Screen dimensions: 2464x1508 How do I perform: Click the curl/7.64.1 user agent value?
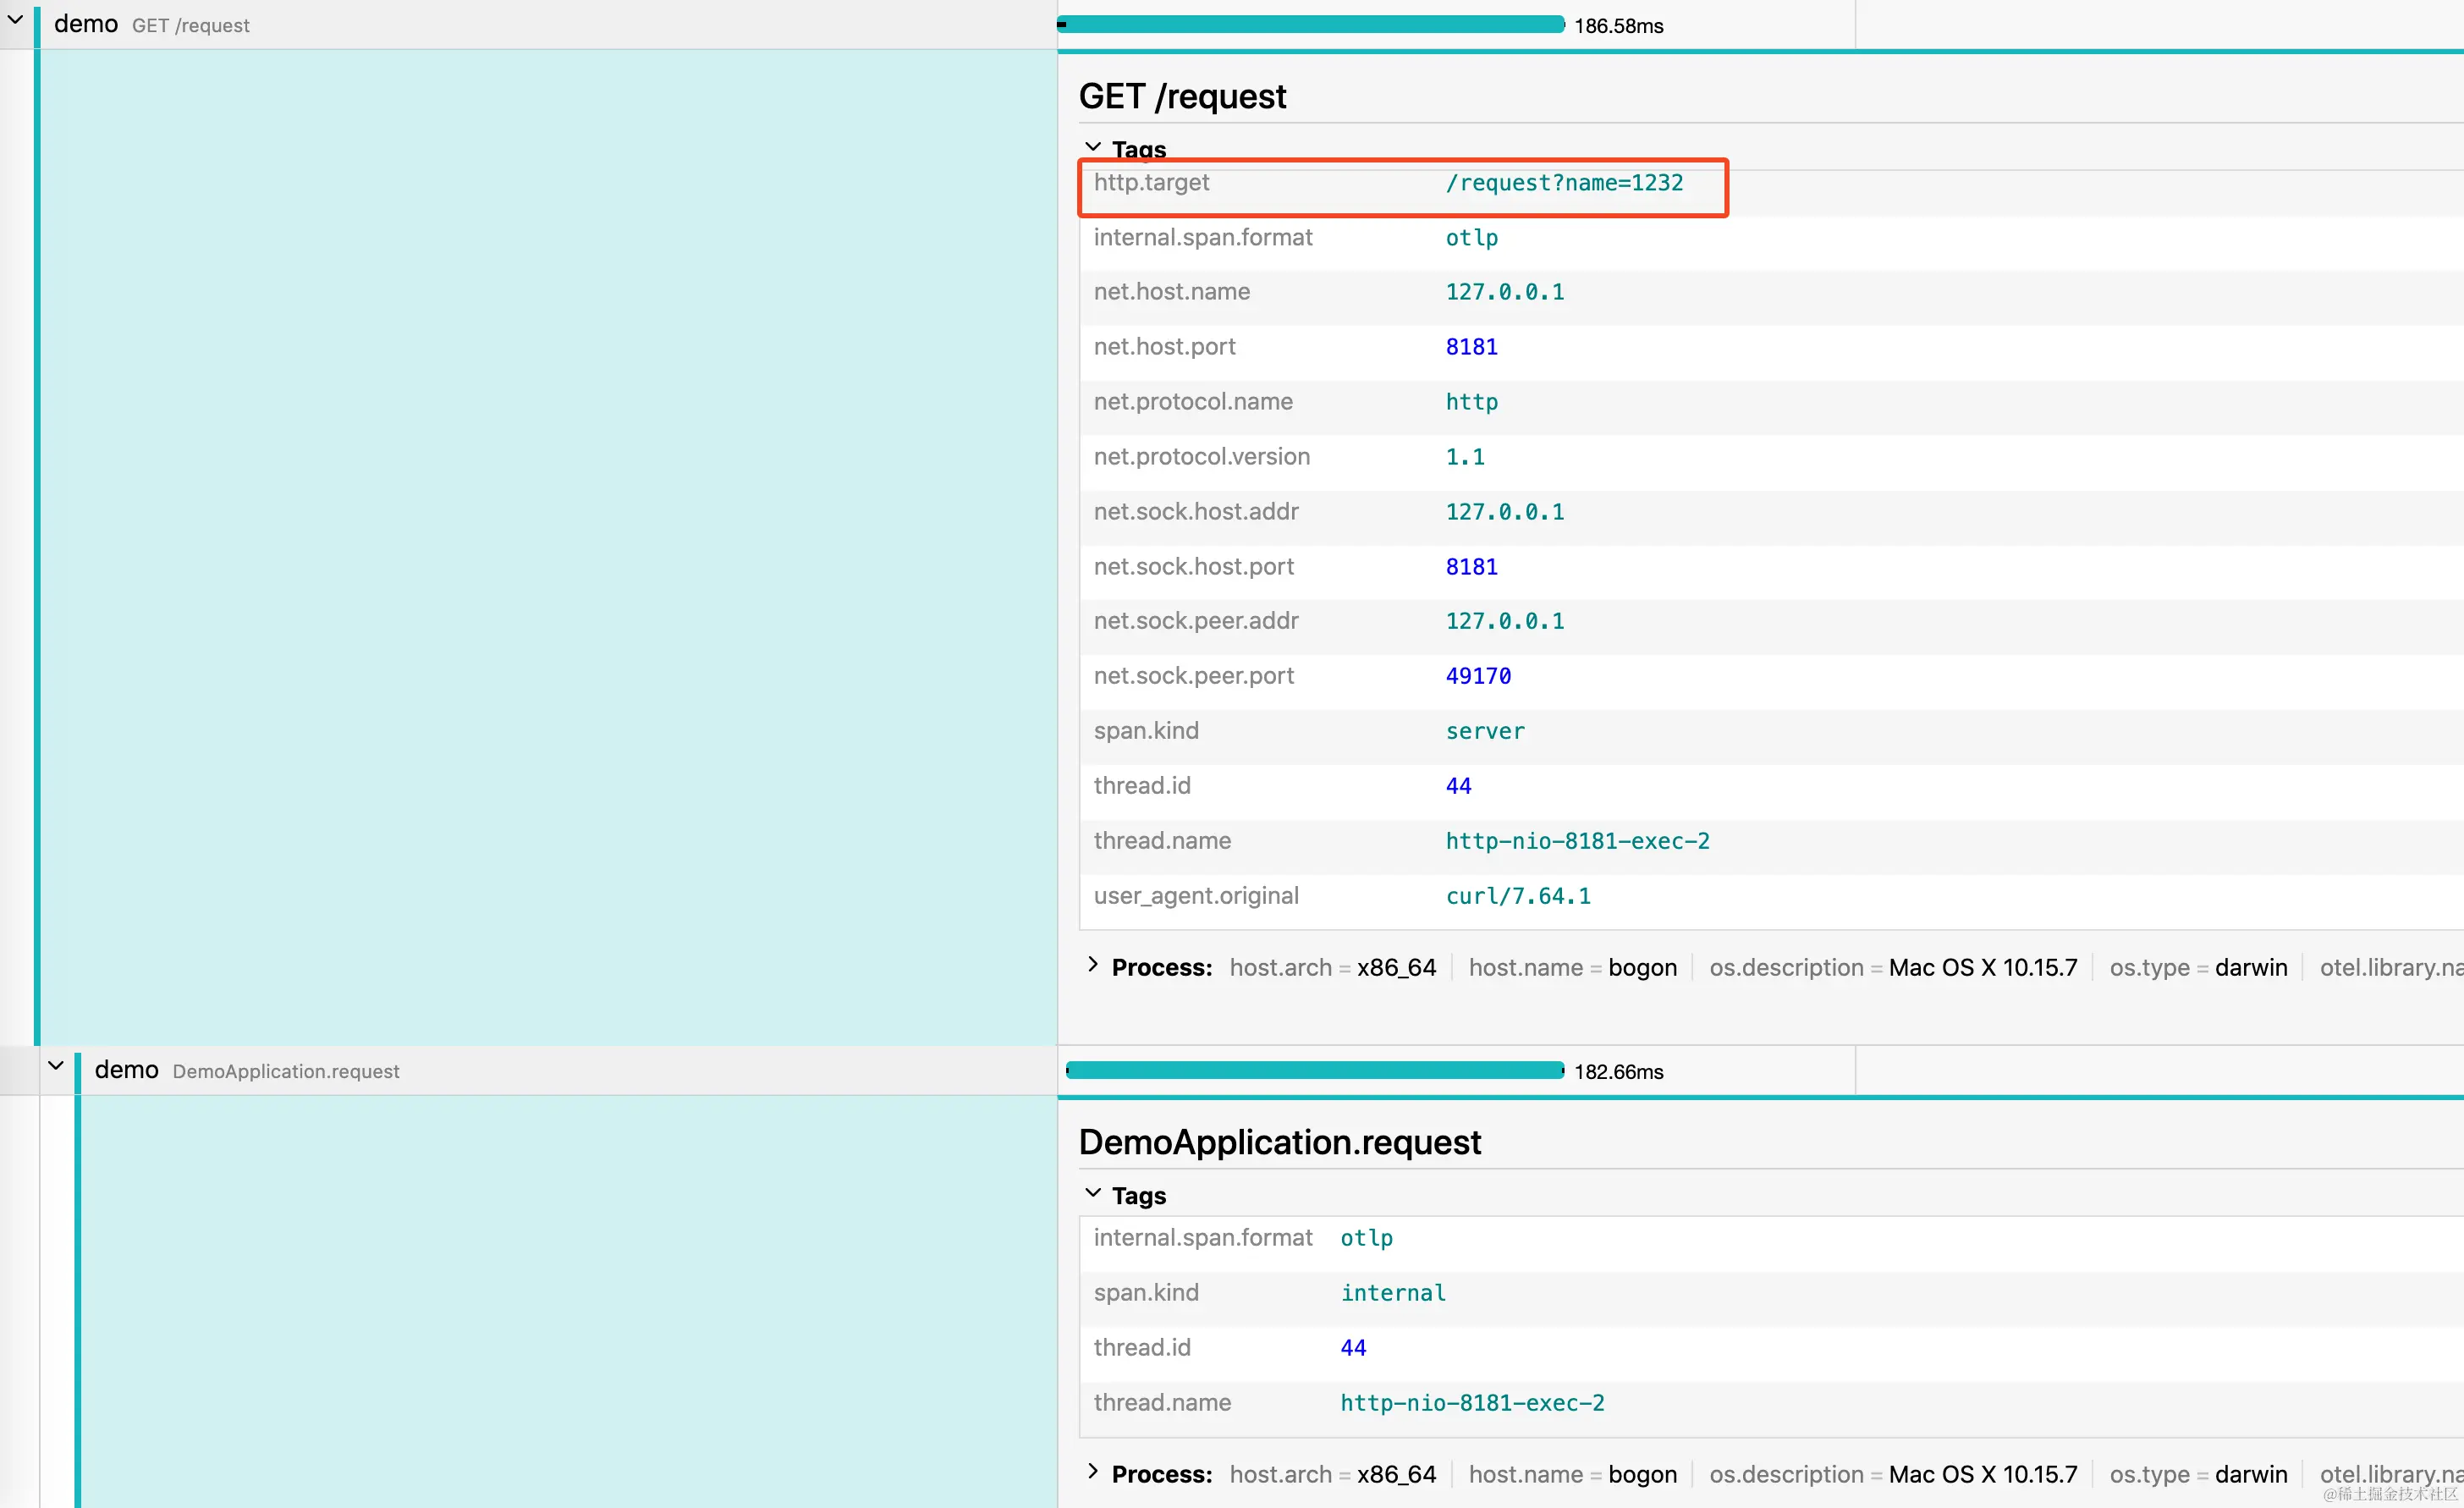click(1517, 896)
